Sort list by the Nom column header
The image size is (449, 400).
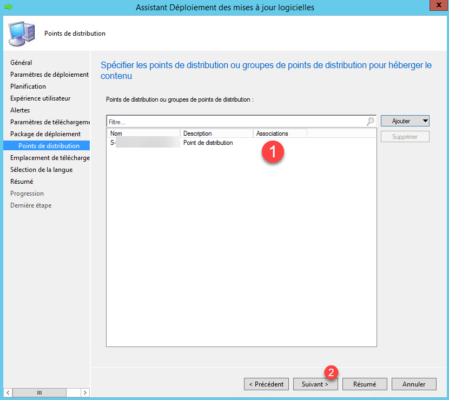[144, 133]
